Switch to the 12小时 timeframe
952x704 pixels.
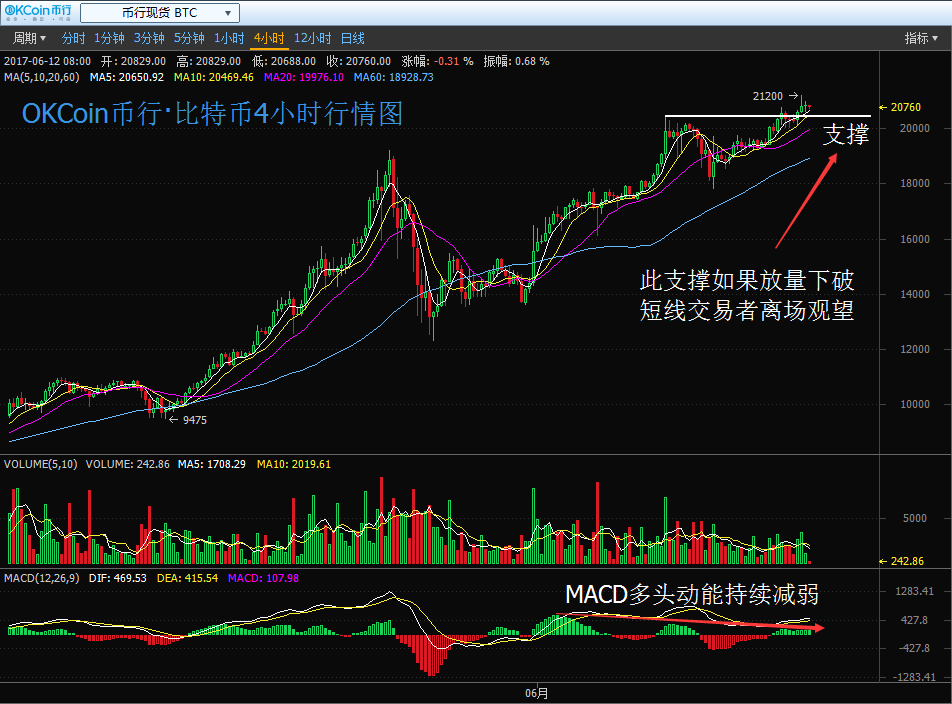(312, 38)
